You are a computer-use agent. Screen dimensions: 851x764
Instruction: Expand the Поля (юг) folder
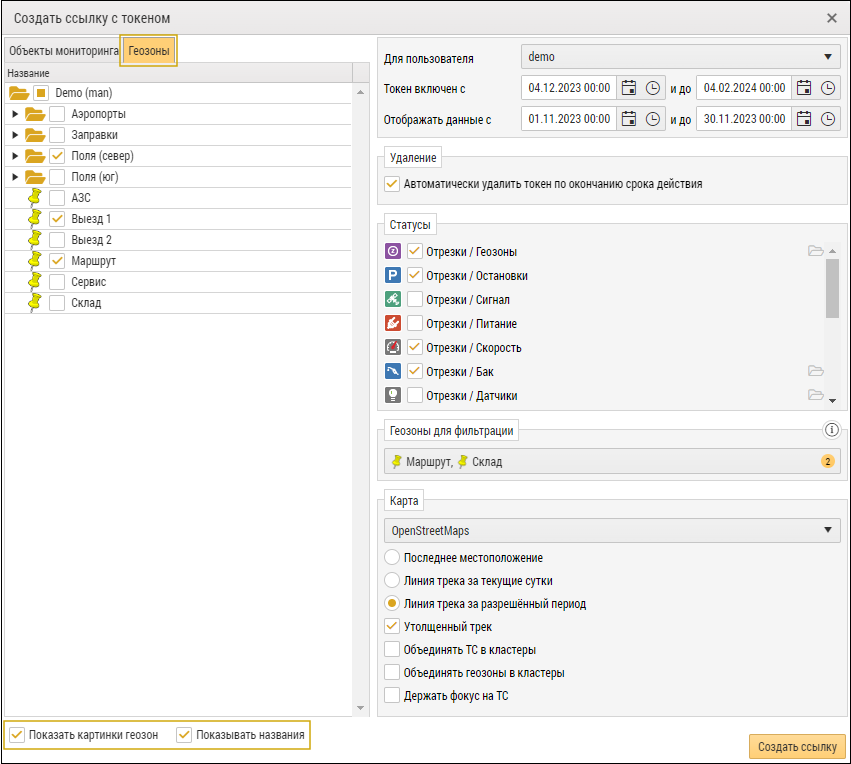[x=15, y=177]
